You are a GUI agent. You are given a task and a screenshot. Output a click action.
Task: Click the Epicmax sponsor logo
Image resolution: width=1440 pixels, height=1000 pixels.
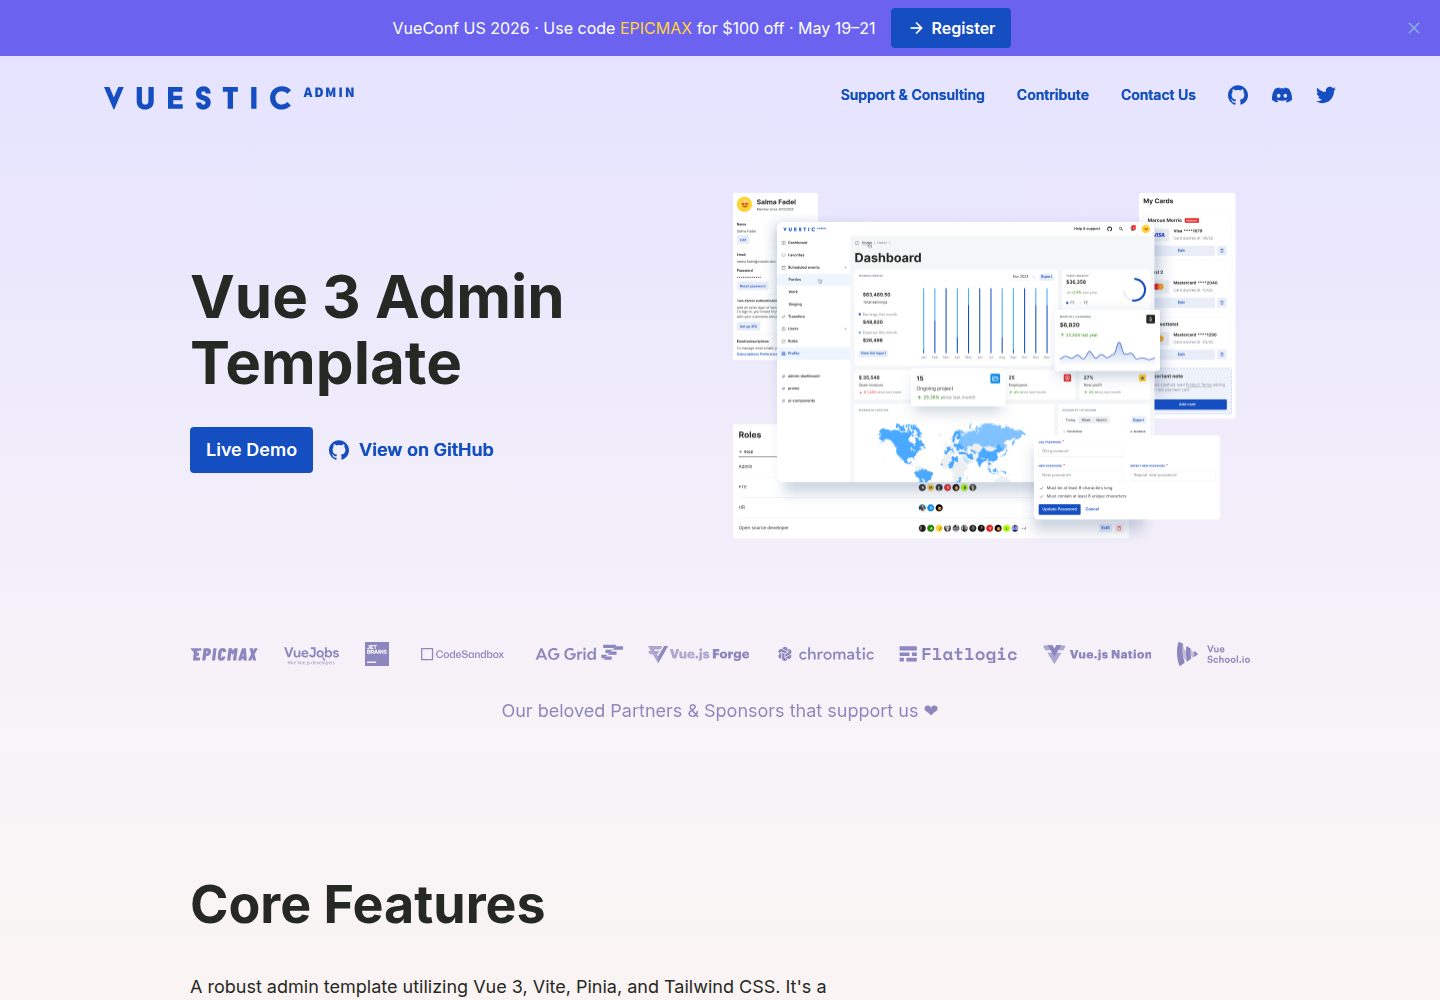(x=224, y=654)
